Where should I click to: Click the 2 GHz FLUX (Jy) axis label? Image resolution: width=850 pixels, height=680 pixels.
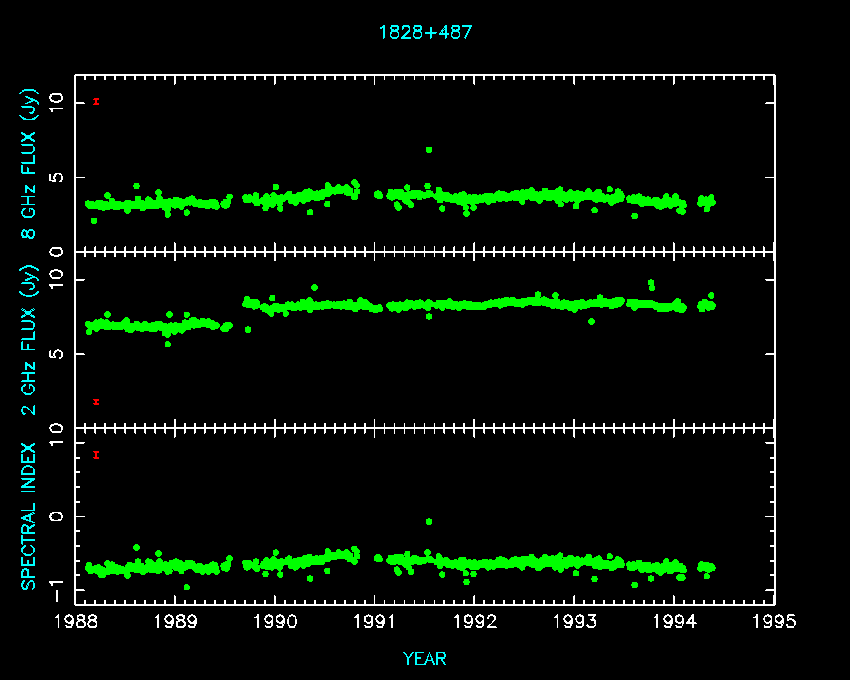pyautogui.click(x=31, y=340)
